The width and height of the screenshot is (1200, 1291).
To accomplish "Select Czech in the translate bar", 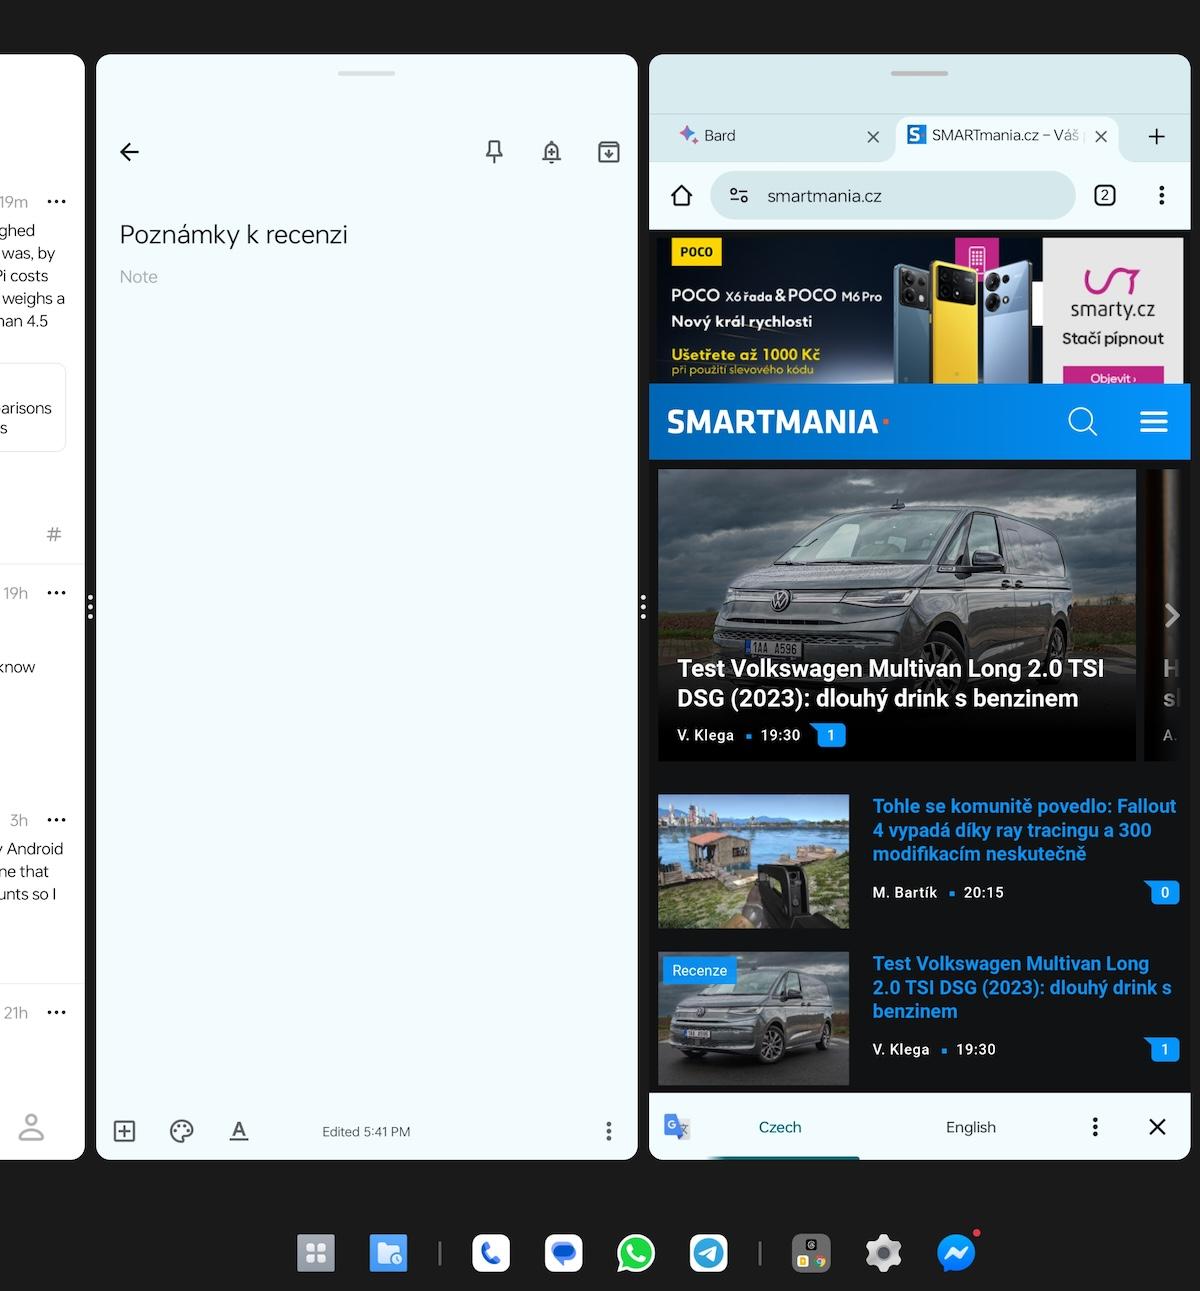I will (780, 1127).
